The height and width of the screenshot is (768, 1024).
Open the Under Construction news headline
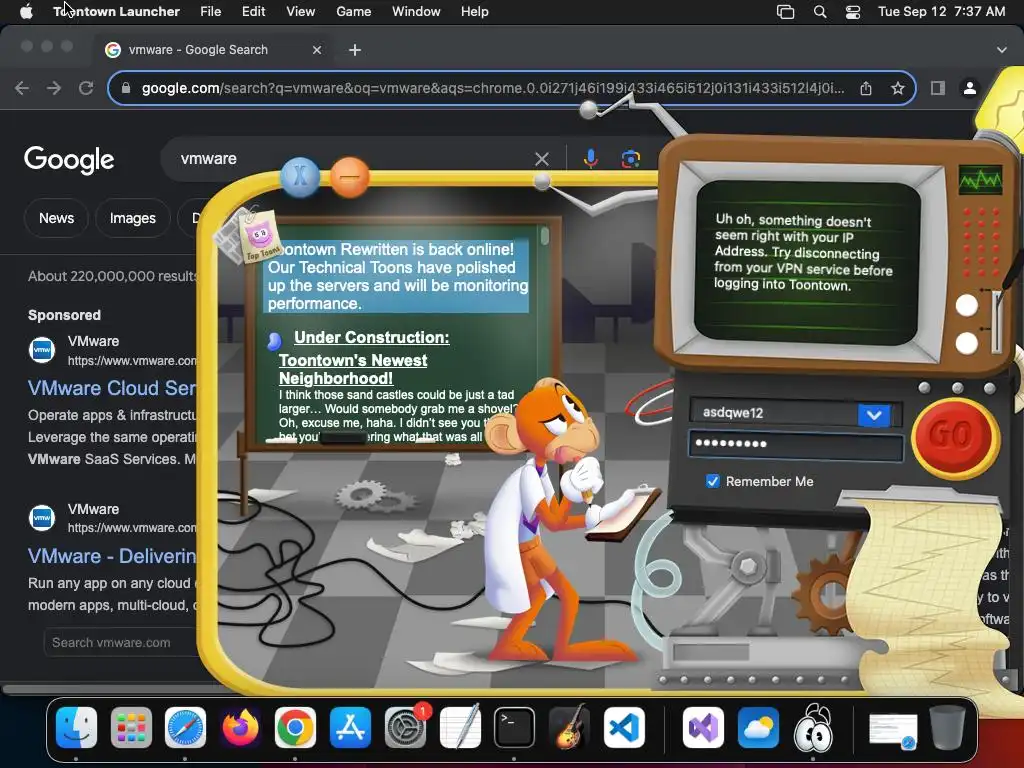[x=372, y=338]
